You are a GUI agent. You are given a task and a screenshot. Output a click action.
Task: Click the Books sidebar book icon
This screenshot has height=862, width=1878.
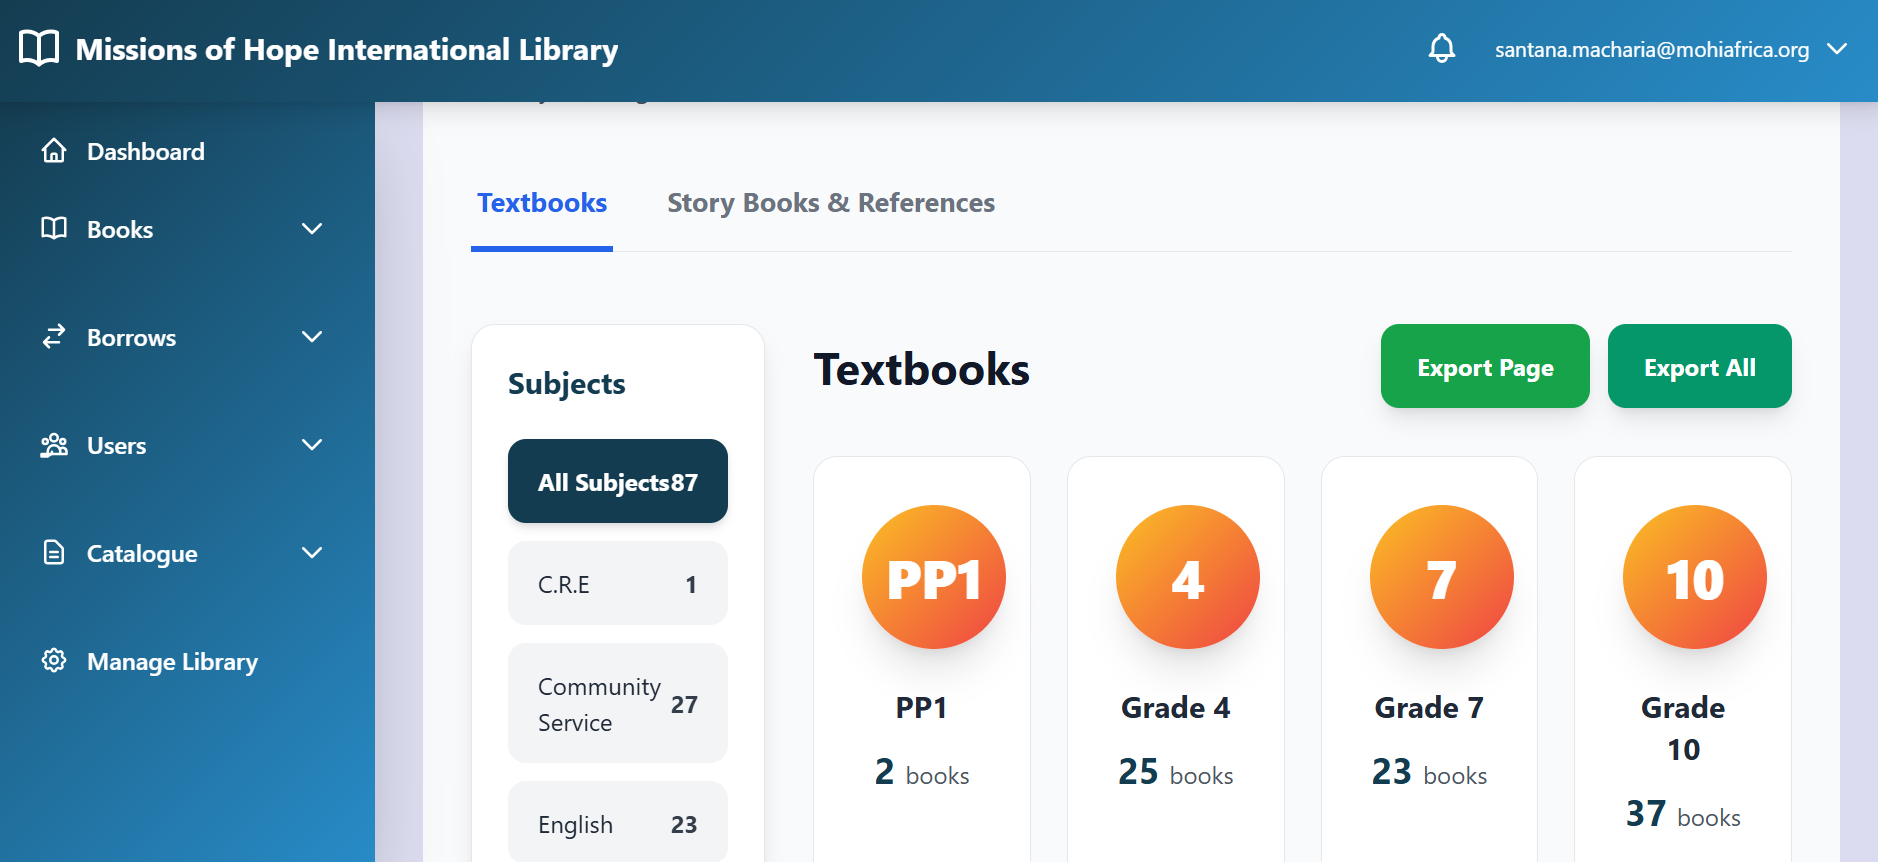pos(54,229)
